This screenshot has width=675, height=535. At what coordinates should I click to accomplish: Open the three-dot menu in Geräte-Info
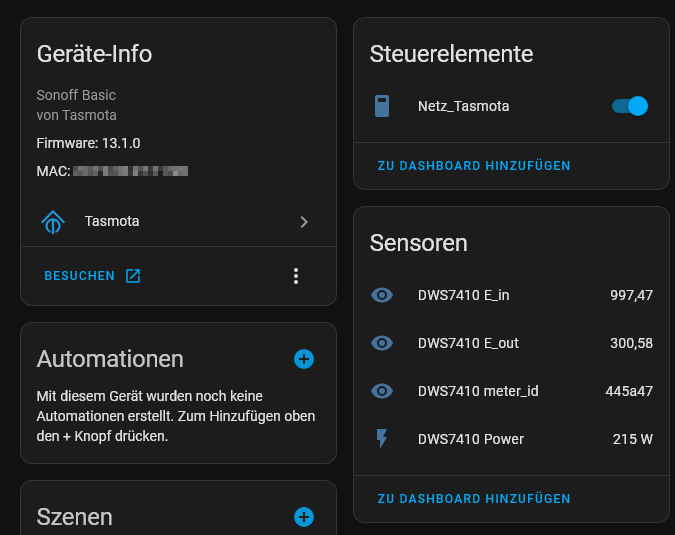click(x=296, y=276)
